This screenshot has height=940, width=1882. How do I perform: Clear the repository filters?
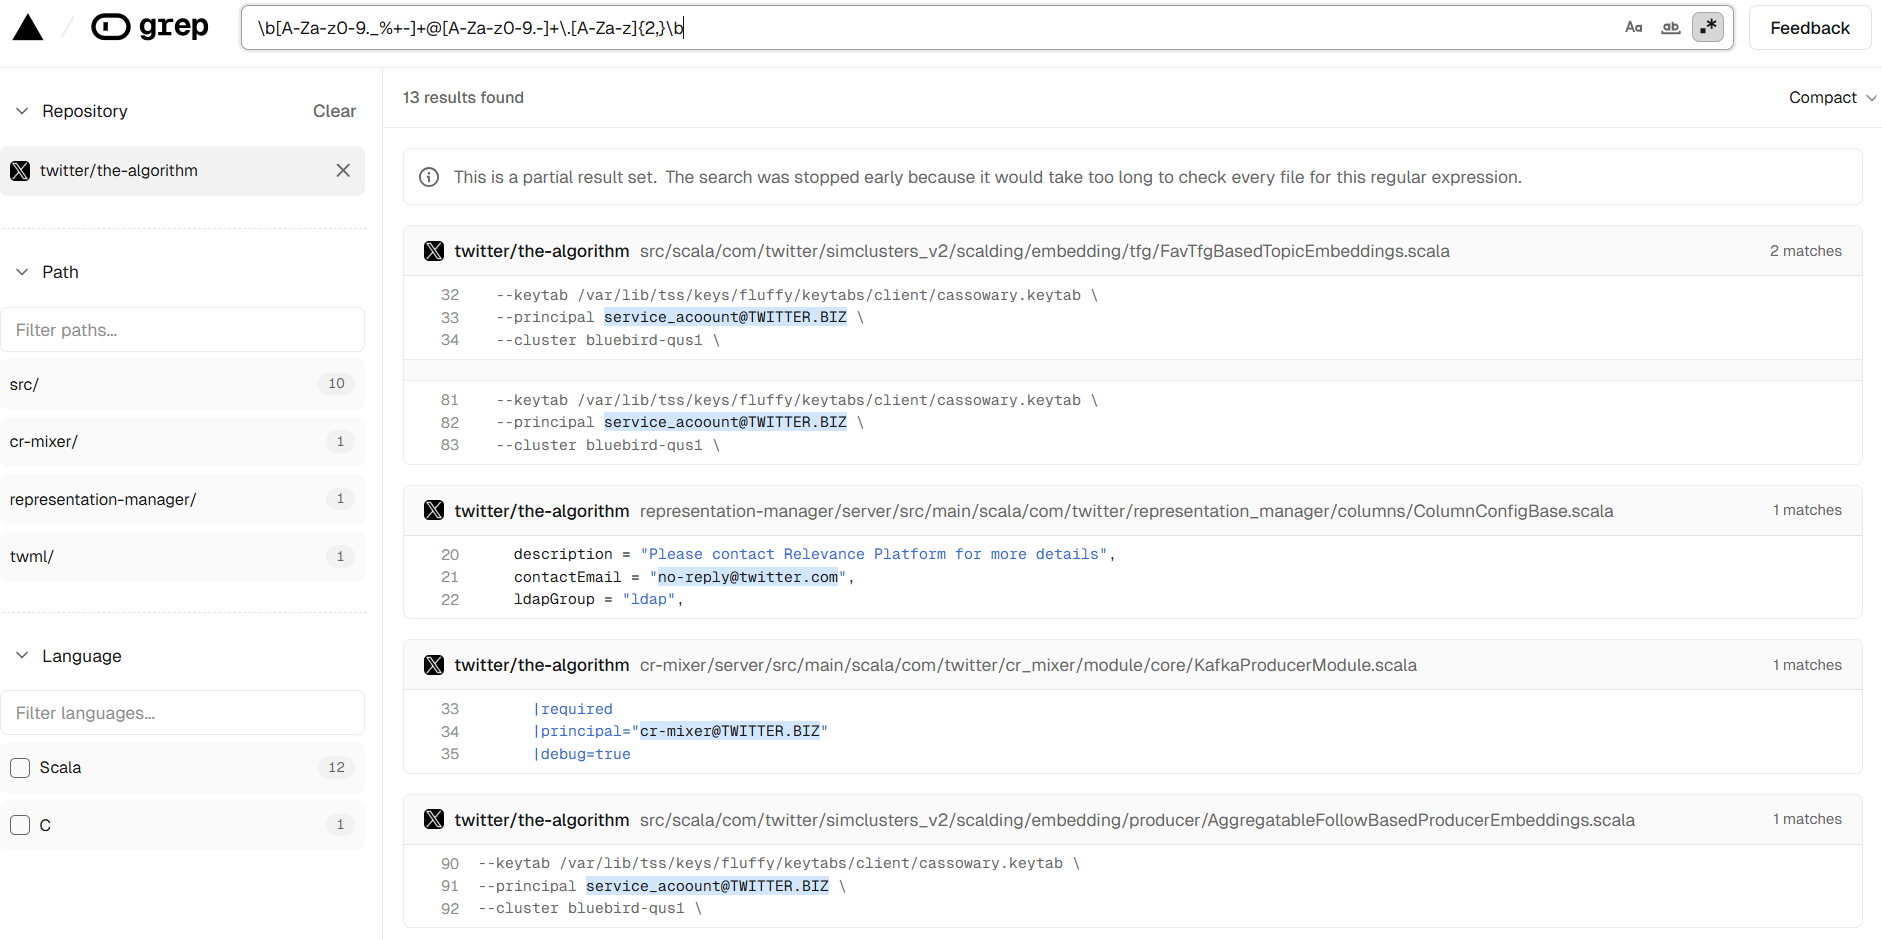click(334, 111)
